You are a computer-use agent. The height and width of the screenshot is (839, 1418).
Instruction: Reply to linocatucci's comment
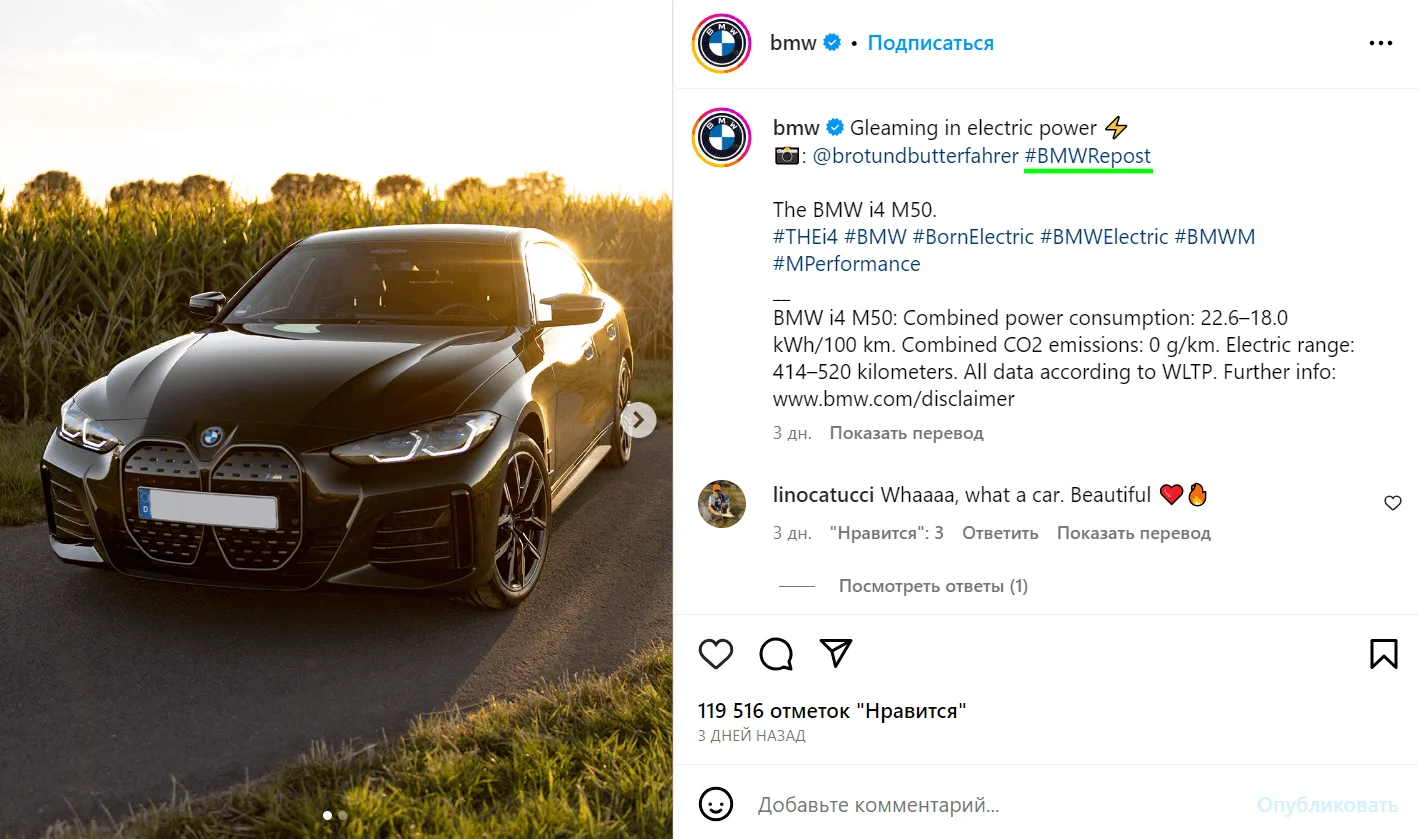(x=1000, y=533)
